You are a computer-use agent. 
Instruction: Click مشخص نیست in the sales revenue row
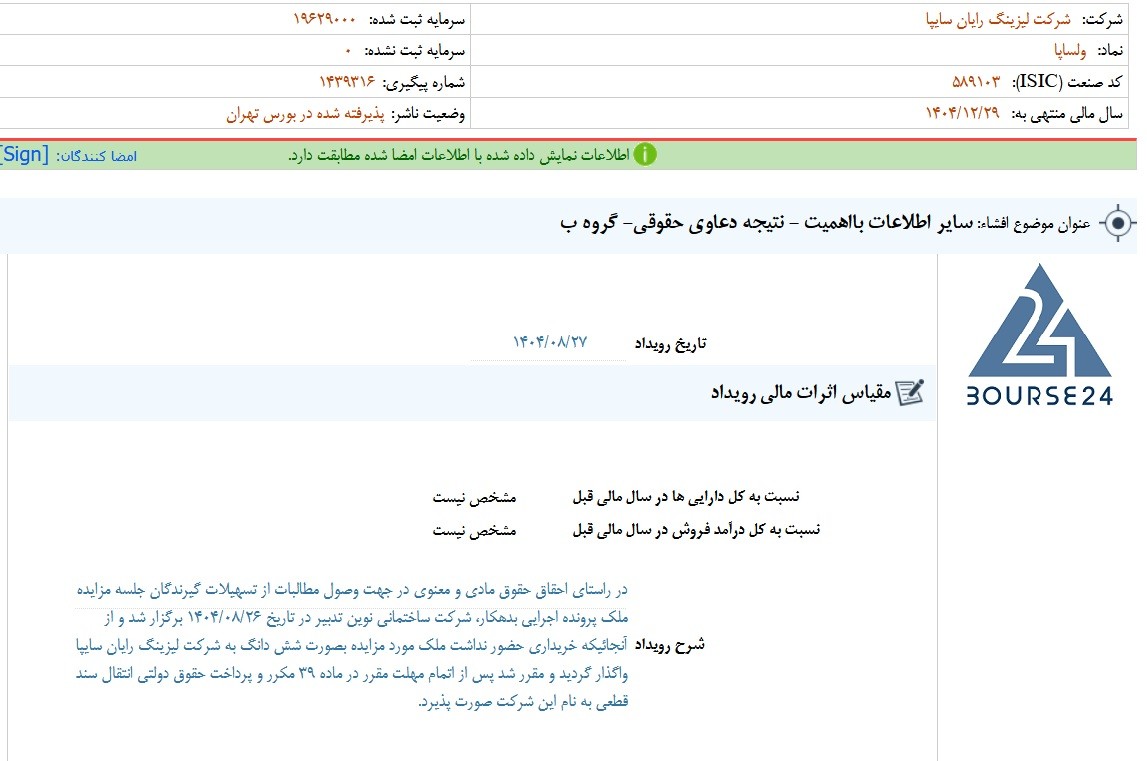pyautogui.click(x=474, y=531)
